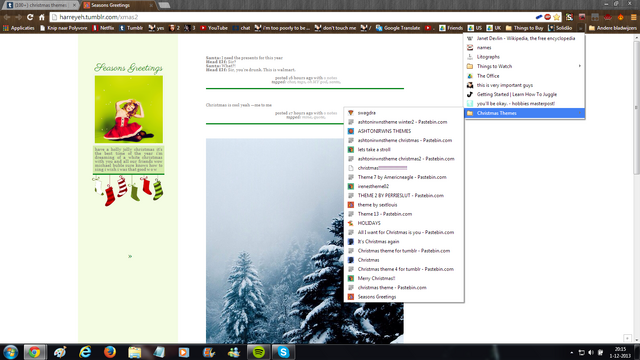Open 'Merry Christmas!!' bookmark

tap(404, 278)
